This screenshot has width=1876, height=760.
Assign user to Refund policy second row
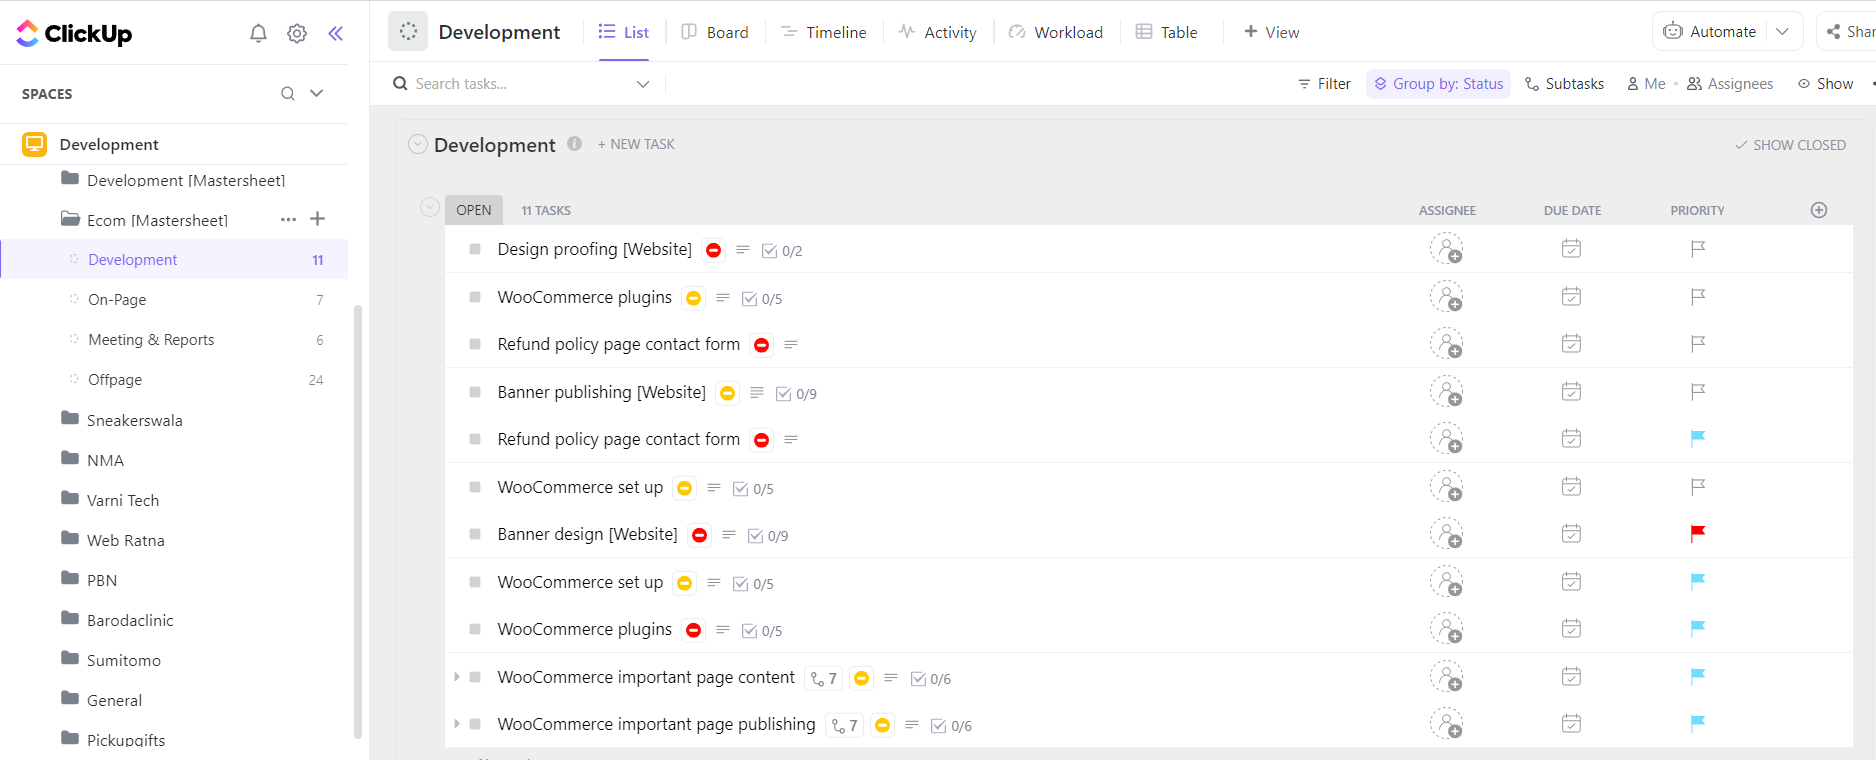tap(1447, 439)
